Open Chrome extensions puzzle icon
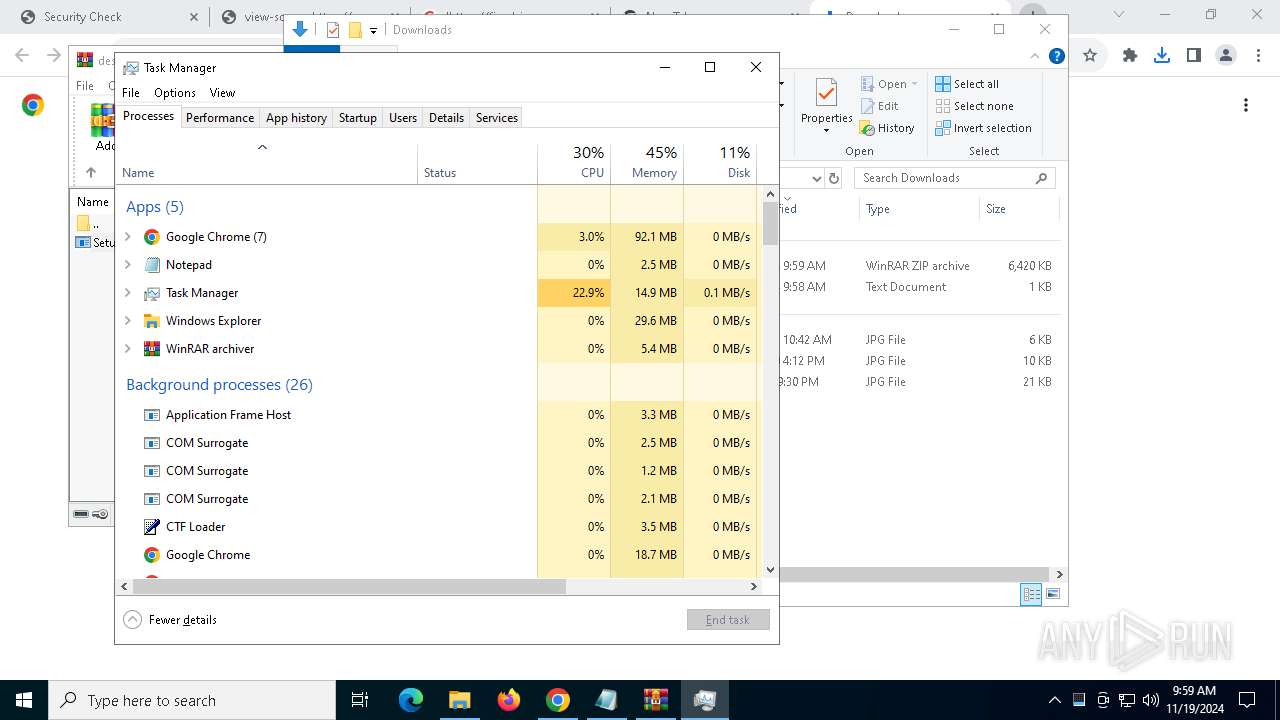The width and height of the screenshot is (1280, 720). click(x=1129, y=56)
